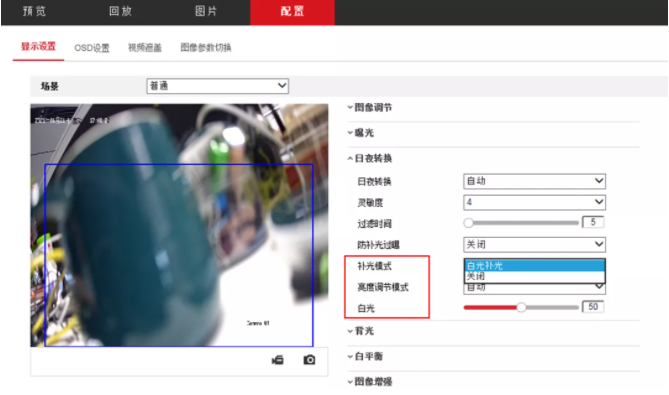
Task: Click the 过滤时间 value field showing 5
Action: coord(593,222)
